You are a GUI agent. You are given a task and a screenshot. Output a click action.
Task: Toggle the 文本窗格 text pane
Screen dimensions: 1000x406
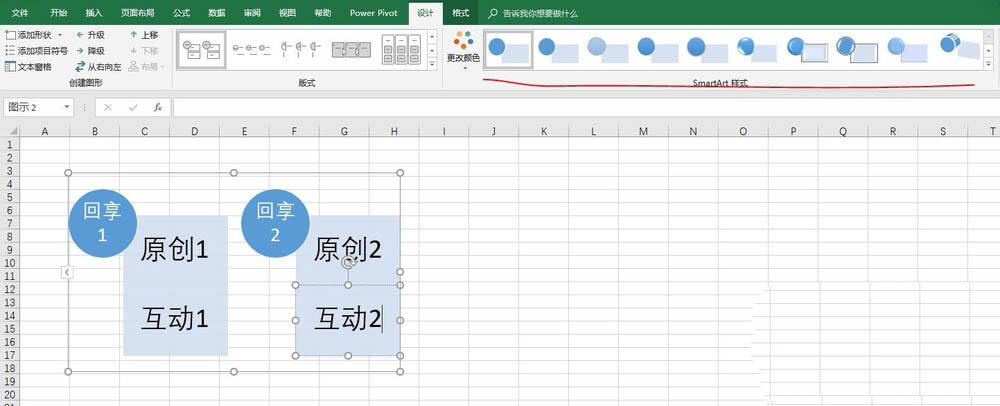[x=10, y=66]
